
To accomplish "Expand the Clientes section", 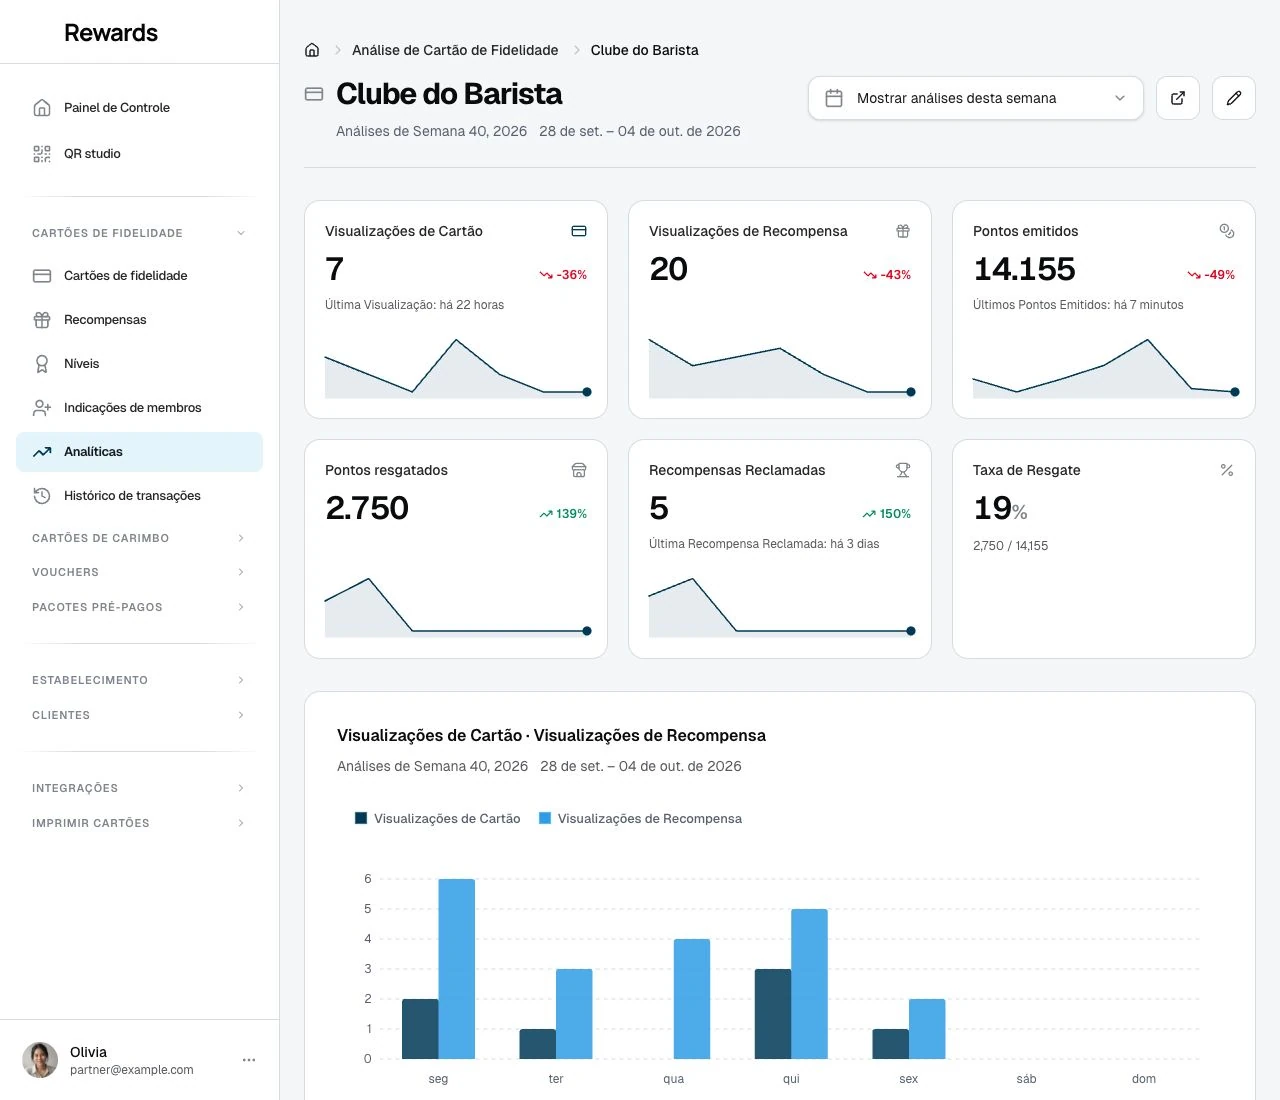I will pyautogui.click(x=139, y=715).
